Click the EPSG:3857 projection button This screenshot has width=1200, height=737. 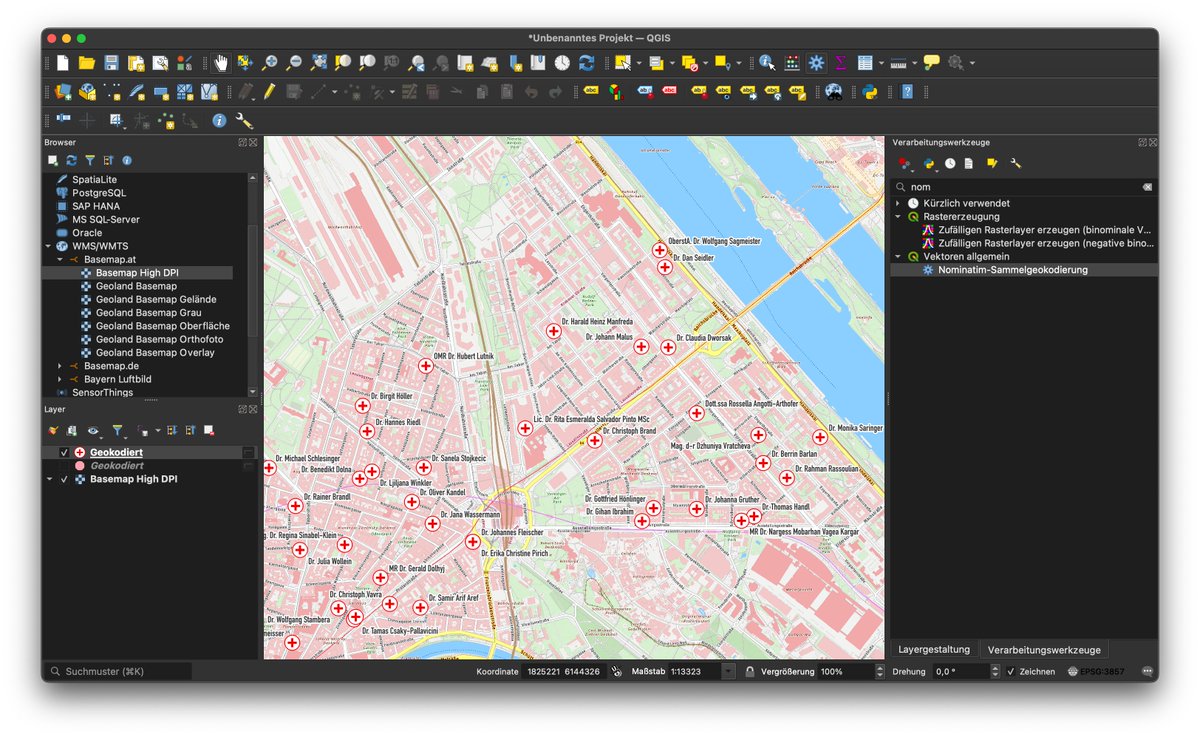pos(1095,671)
